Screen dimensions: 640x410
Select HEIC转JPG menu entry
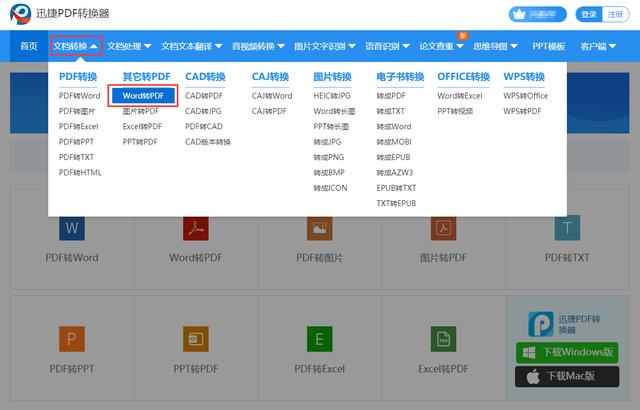[x=332, y=96]
